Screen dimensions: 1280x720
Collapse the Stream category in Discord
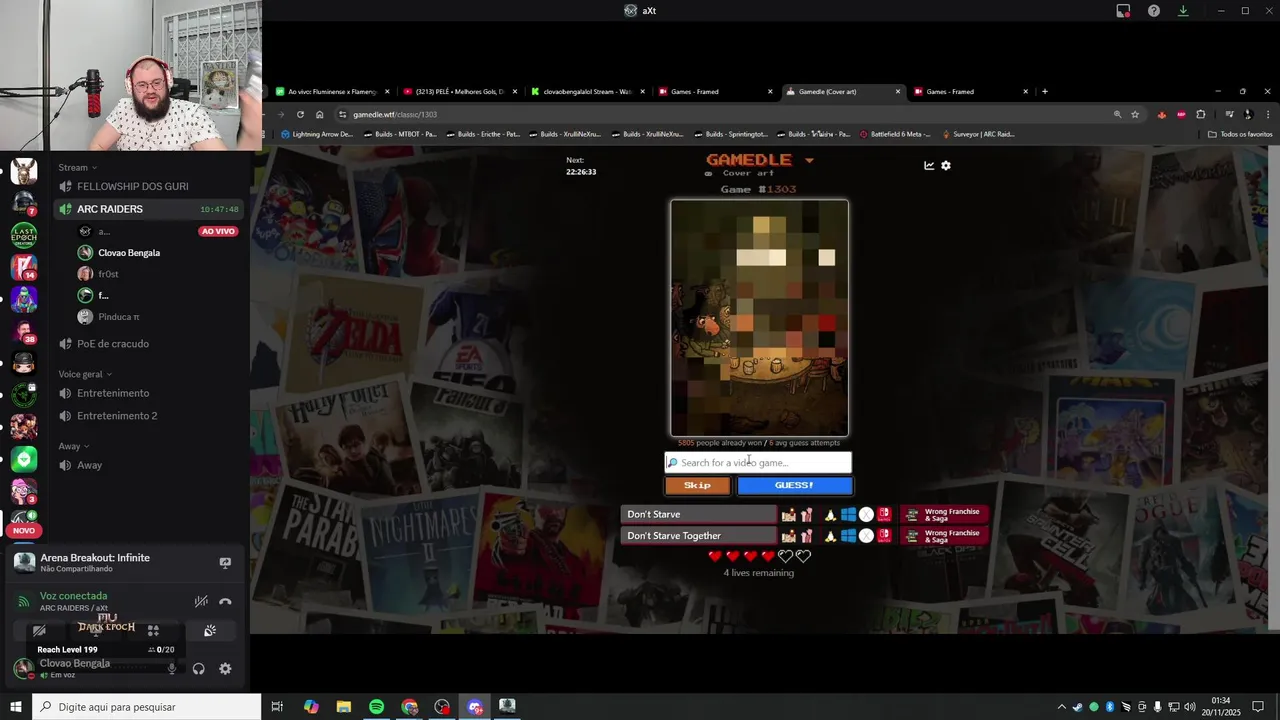(x=78, y=167)
